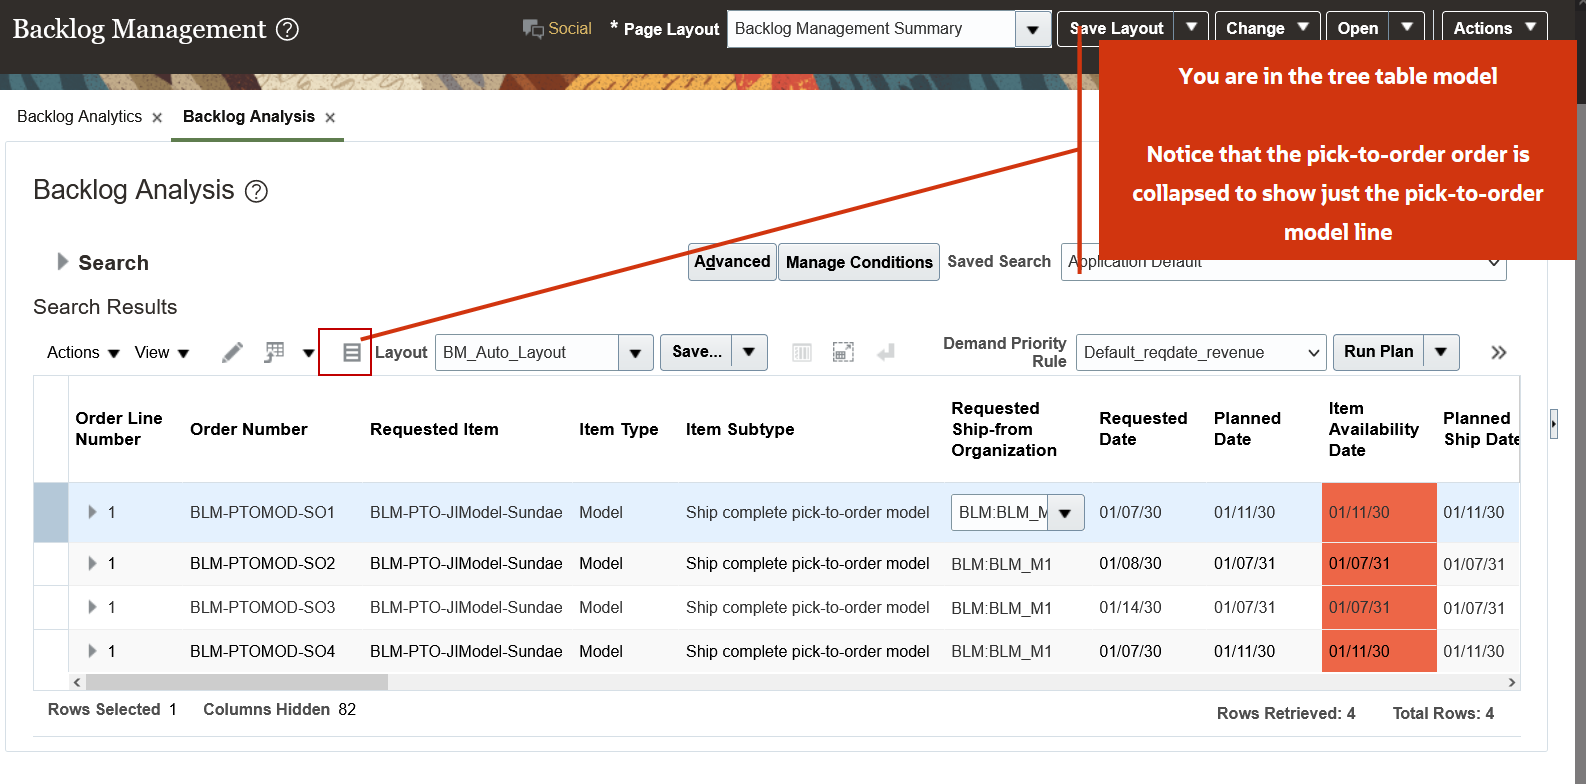Click the pencil edit icon in toolbar
The image size is (1586, 784).
tap(232, 352)
